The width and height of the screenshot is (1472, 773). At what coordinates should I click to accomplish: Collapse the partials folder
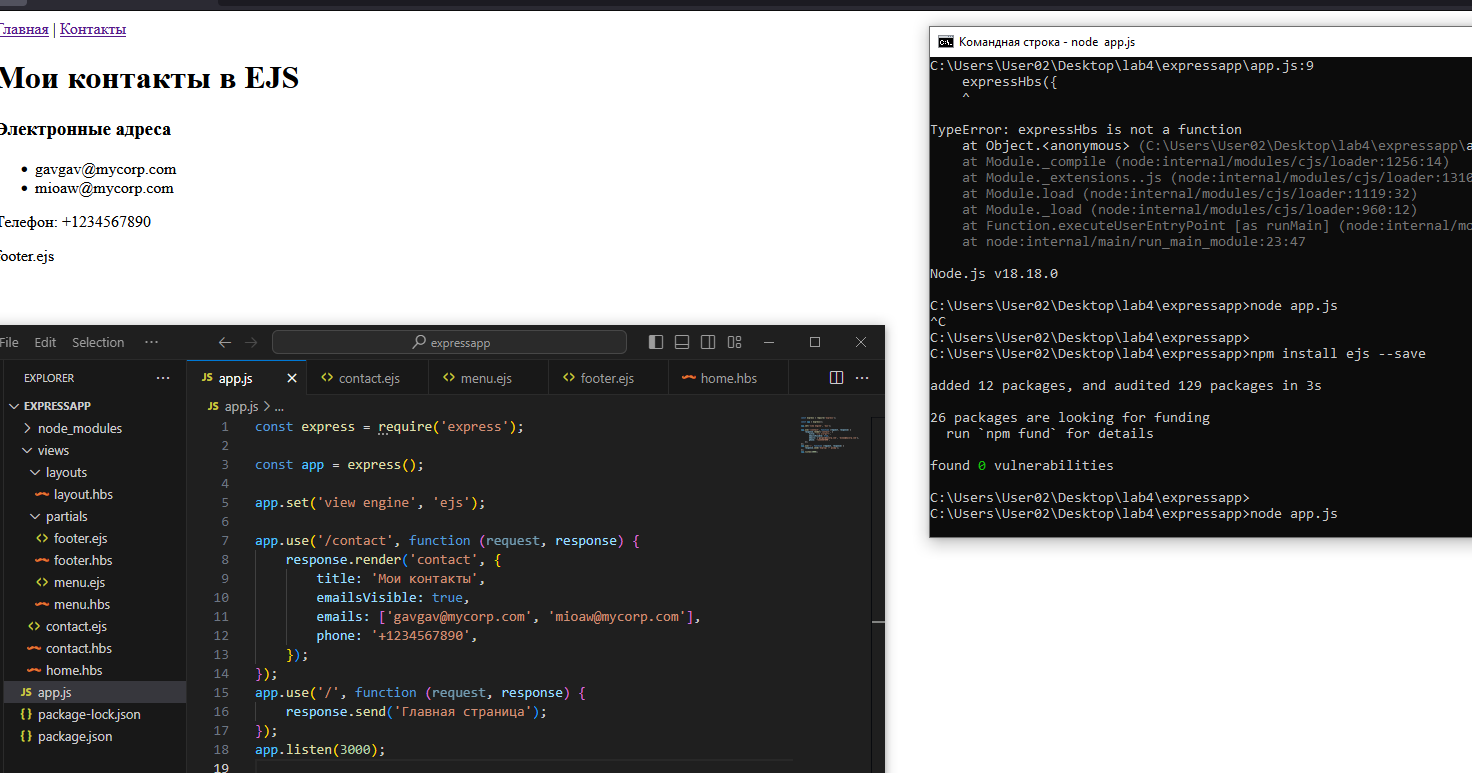(x=35, y=516)
